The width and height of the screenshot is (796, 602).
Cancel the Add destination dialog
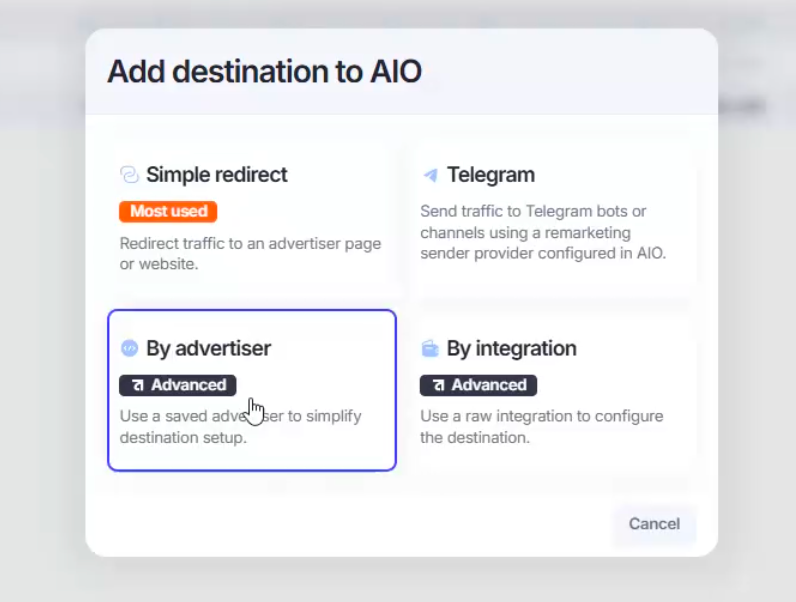click(654, 524)
